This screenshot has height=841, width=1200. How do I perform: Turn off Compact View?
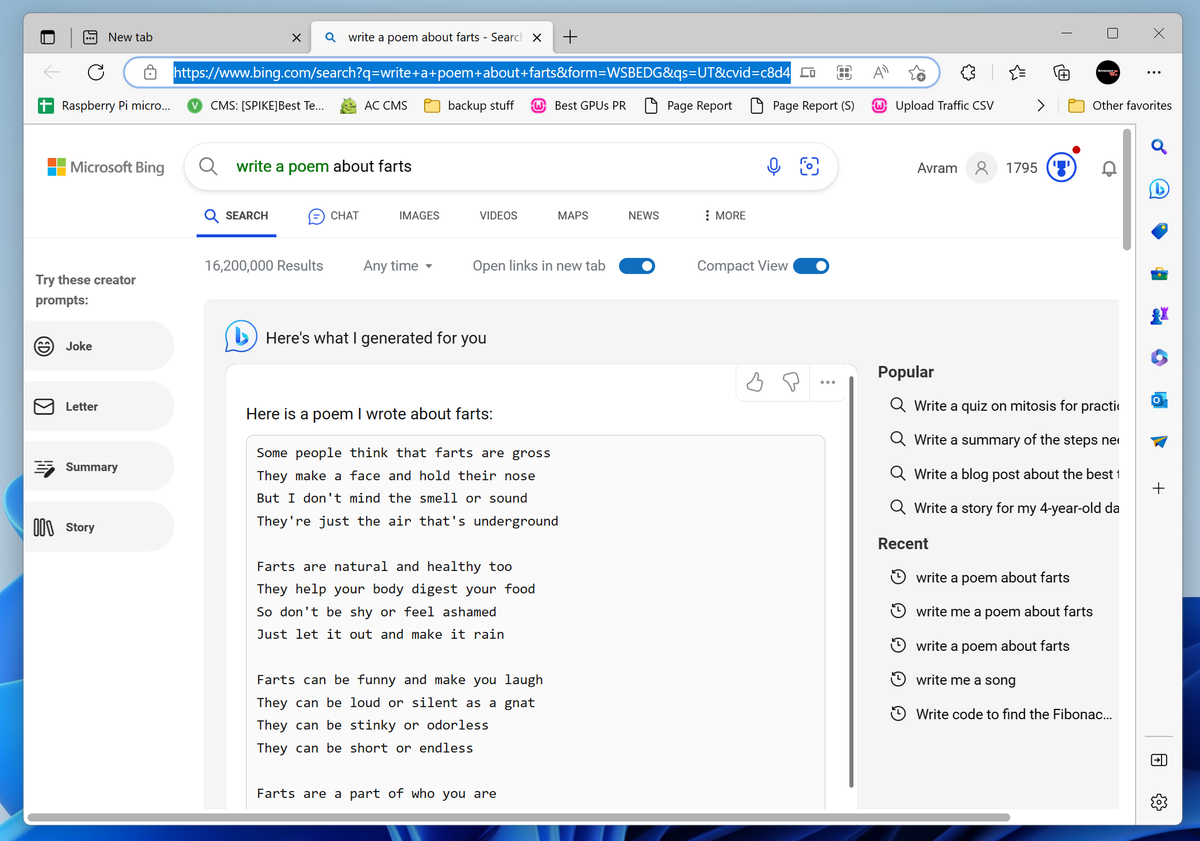[812, 266]
